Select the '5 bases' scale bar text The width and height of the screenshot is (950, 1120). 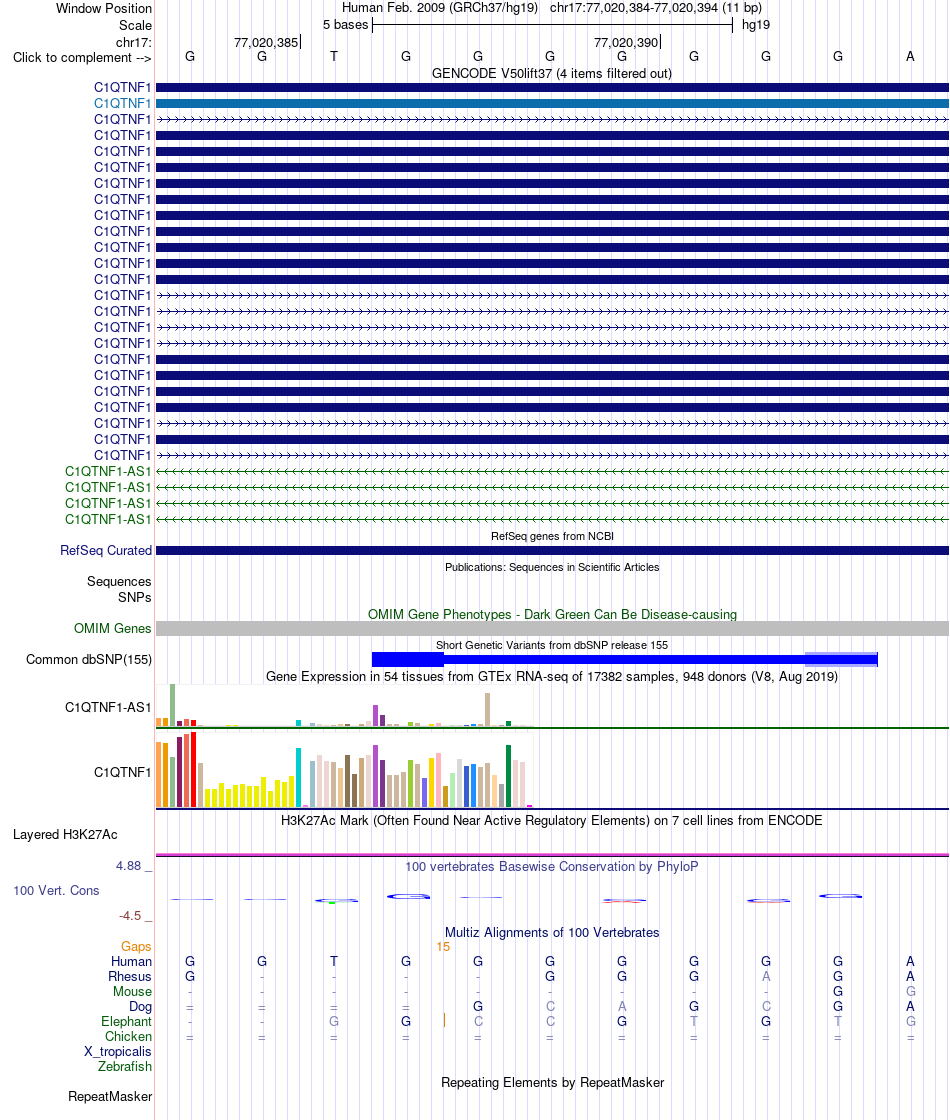(345, 25)
